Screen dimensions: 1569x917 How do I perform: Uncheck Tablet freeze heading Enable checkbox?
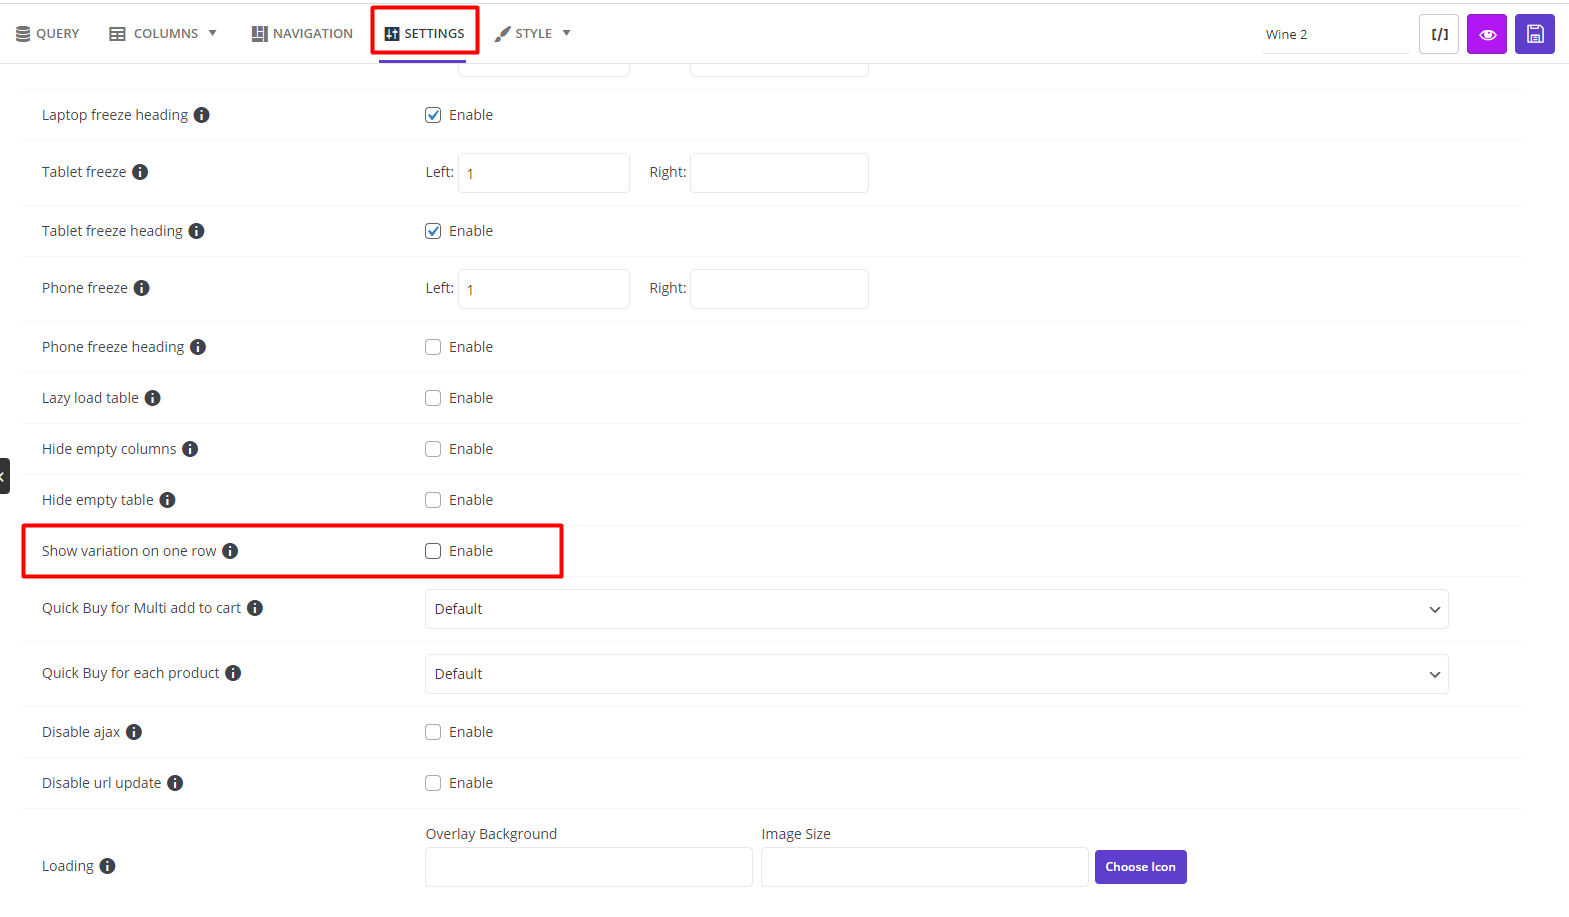point(433,231)
